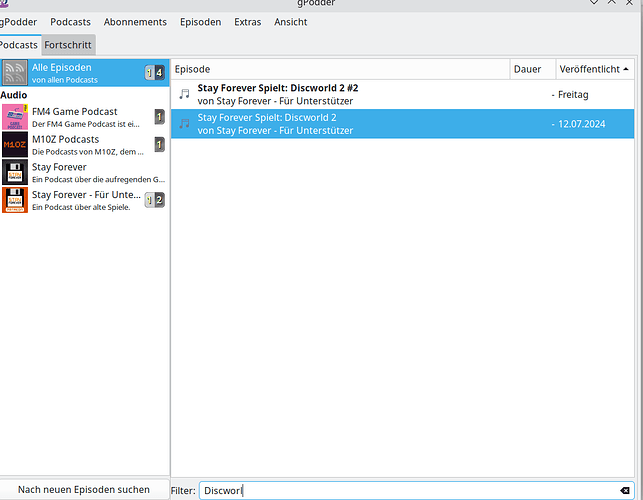Click Nach neuen Episoden suchen button

(x=84, y=490)
